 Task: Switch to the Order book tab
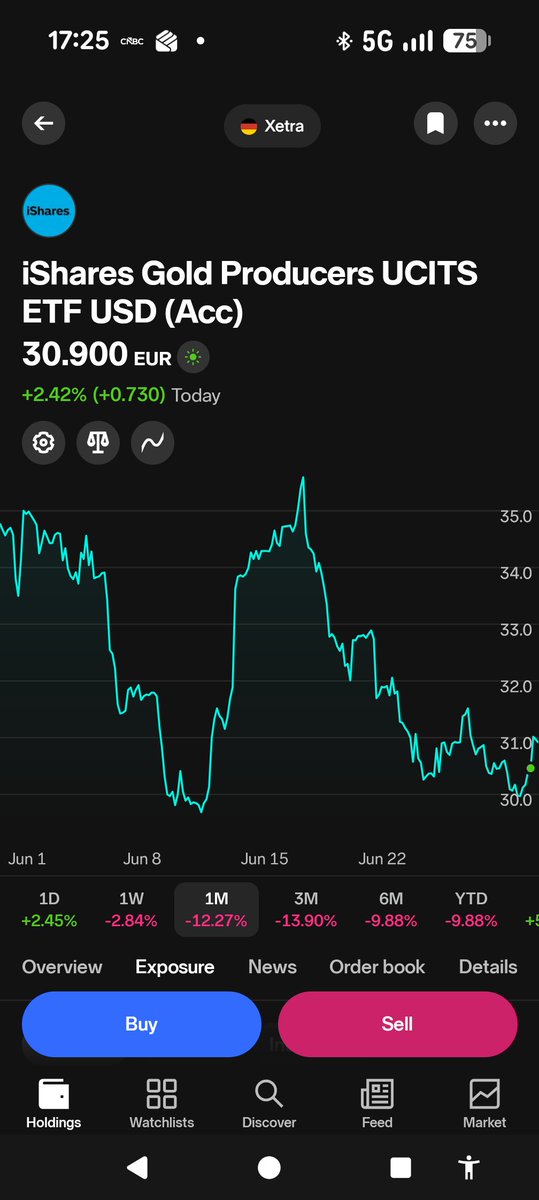[377, 967]
